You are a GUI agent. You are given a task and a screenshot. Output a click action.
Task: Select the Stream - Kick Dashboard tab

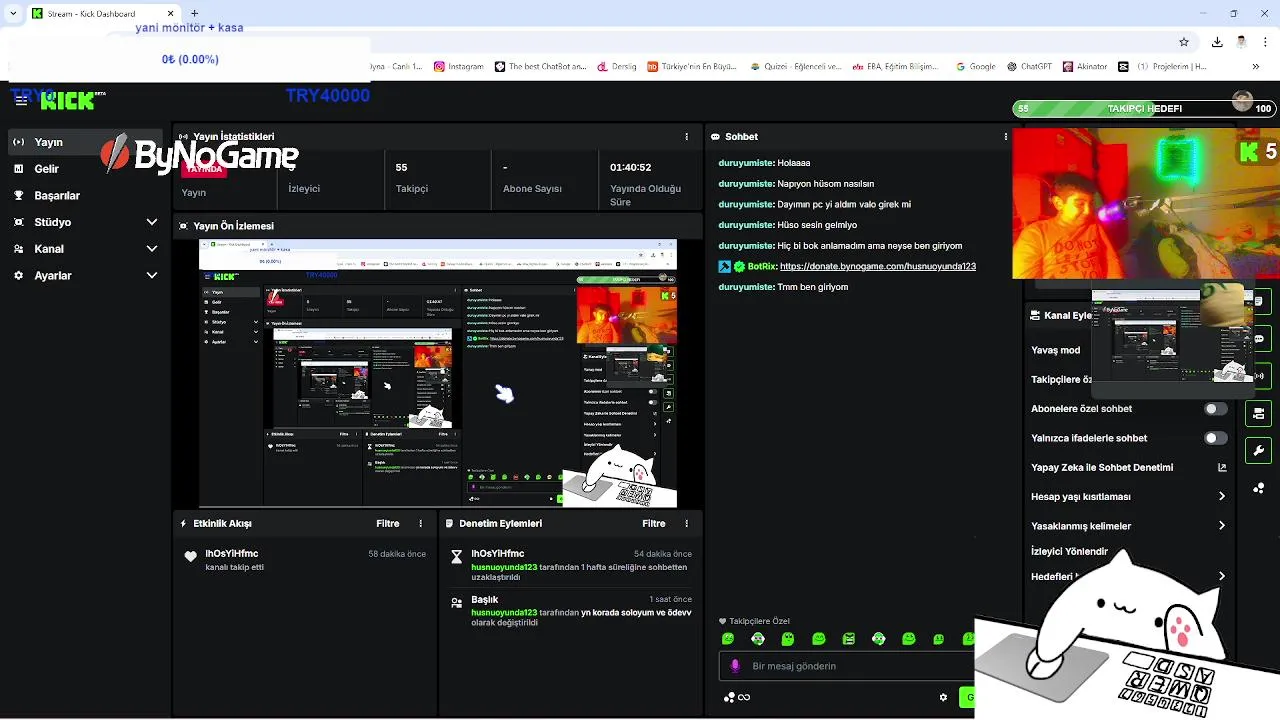(x=100, y=14)
